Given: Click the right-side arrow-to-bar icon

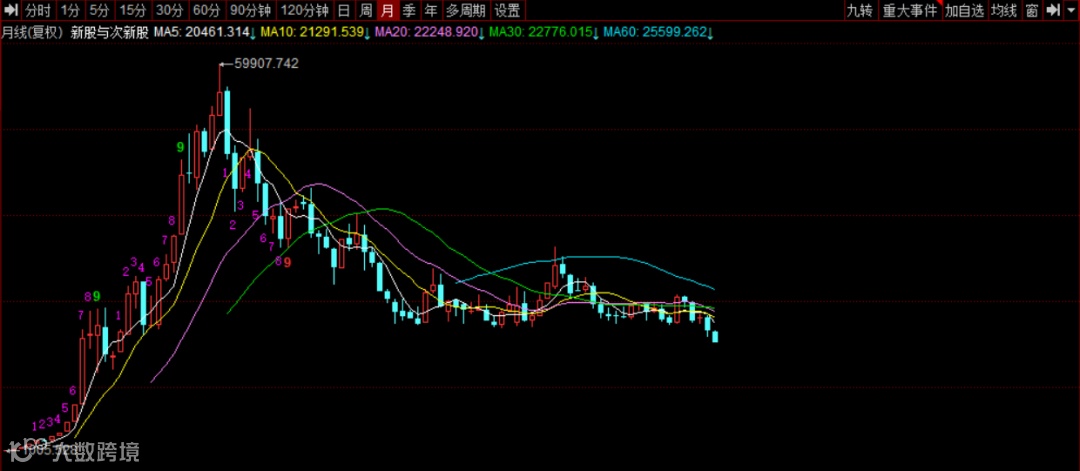Looking at the screenshot, I should click(x=1052, y=10).
